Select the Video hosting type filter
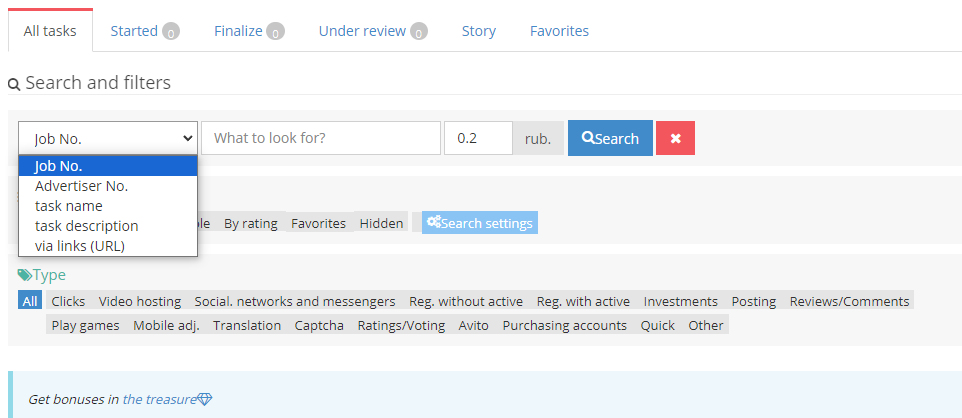 click(x=140, y=301)
